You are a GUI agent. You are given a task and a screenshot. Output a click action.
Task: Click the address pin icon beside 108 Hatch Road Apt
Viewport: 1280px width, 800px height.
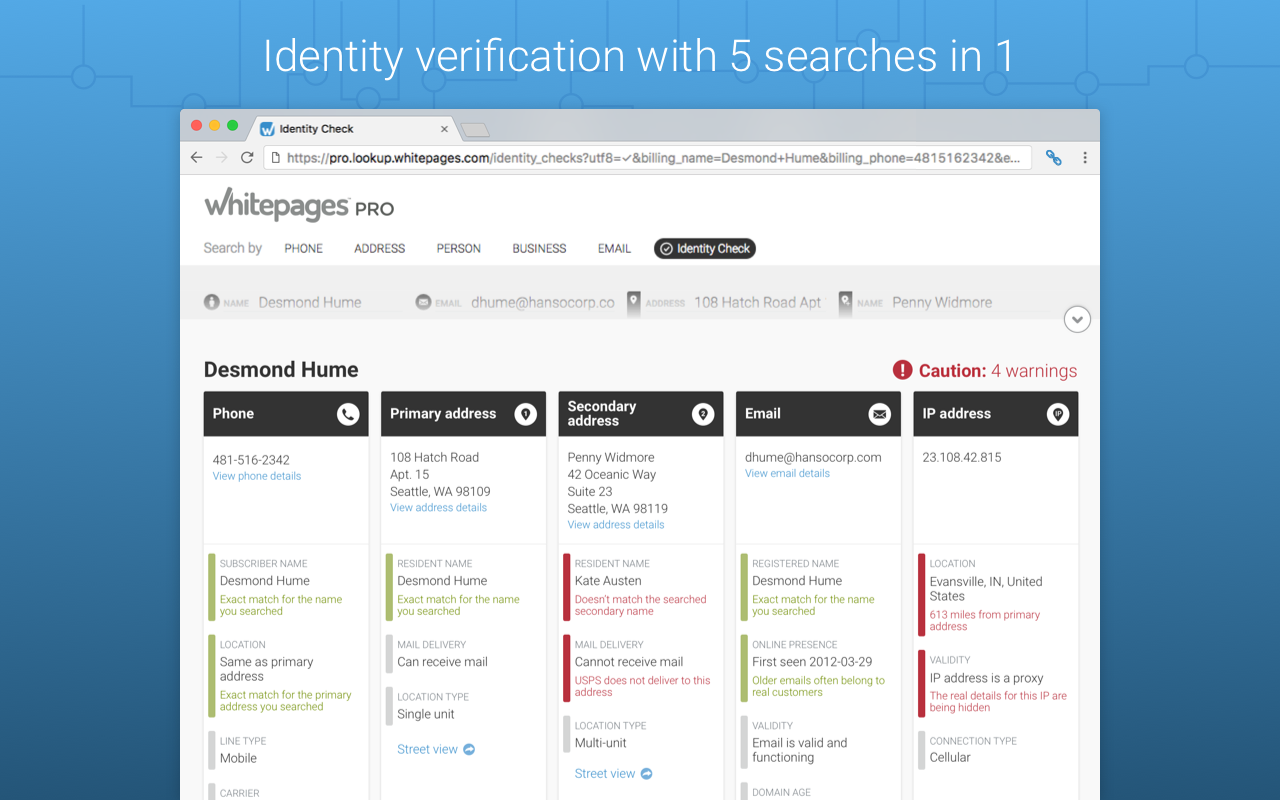[634, 304]
